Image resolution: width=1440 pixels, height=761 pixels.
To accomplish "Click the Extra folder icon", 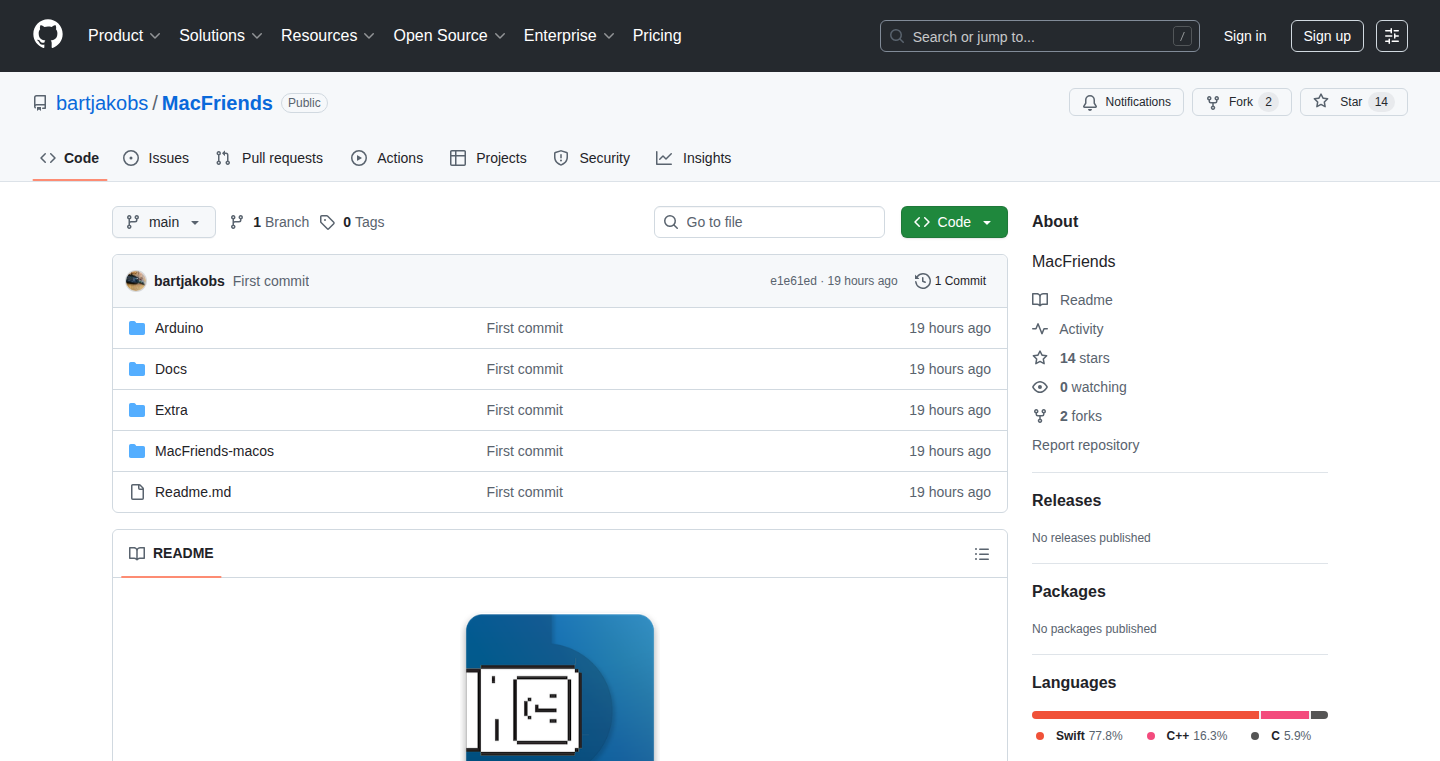I will 137,410.
